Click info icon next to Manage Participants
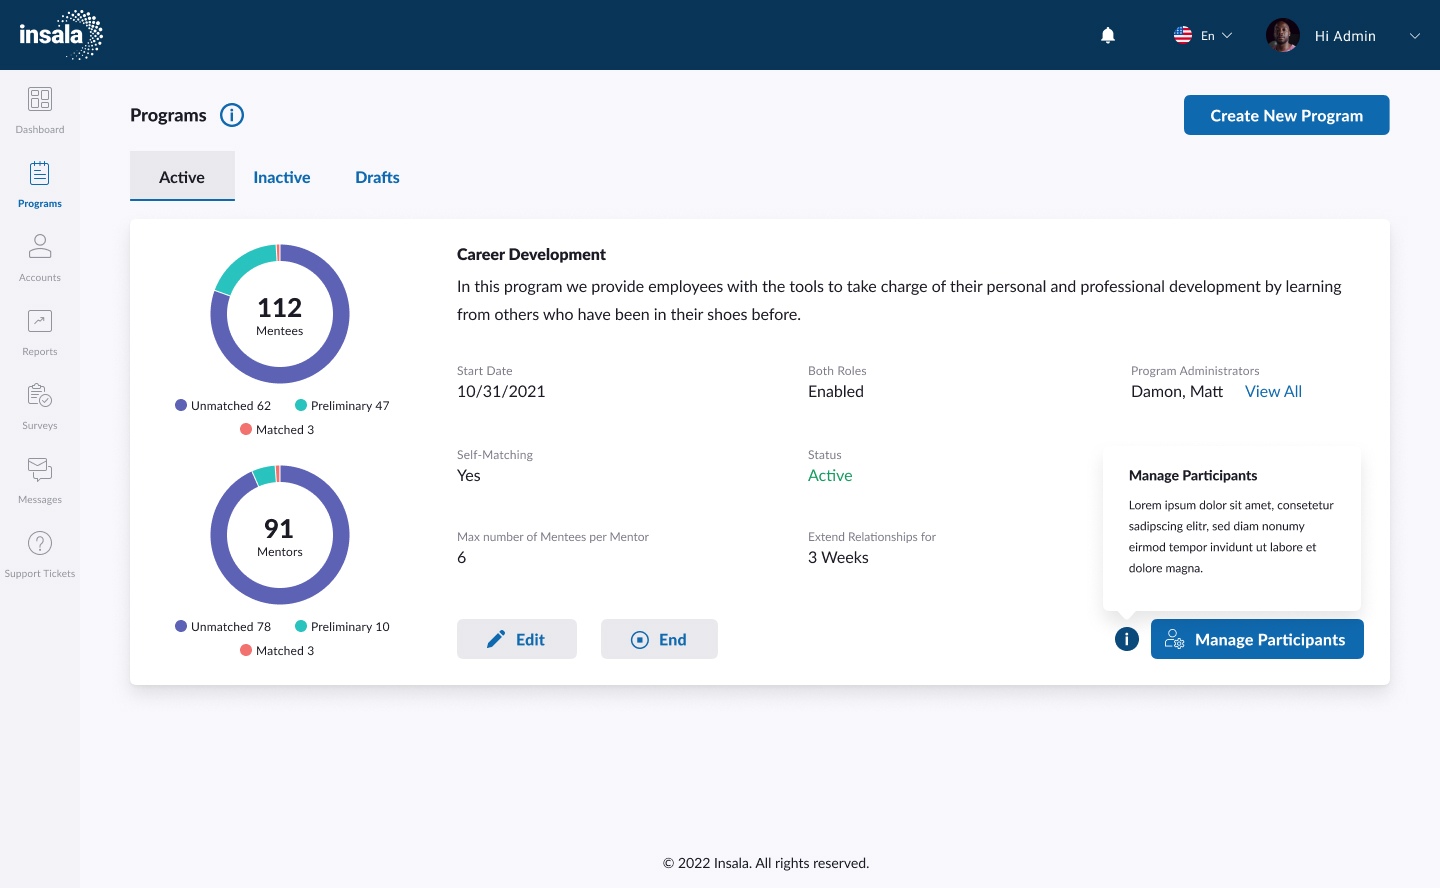The height and width of the screenshot is (888, 1440). [1127, 639]
